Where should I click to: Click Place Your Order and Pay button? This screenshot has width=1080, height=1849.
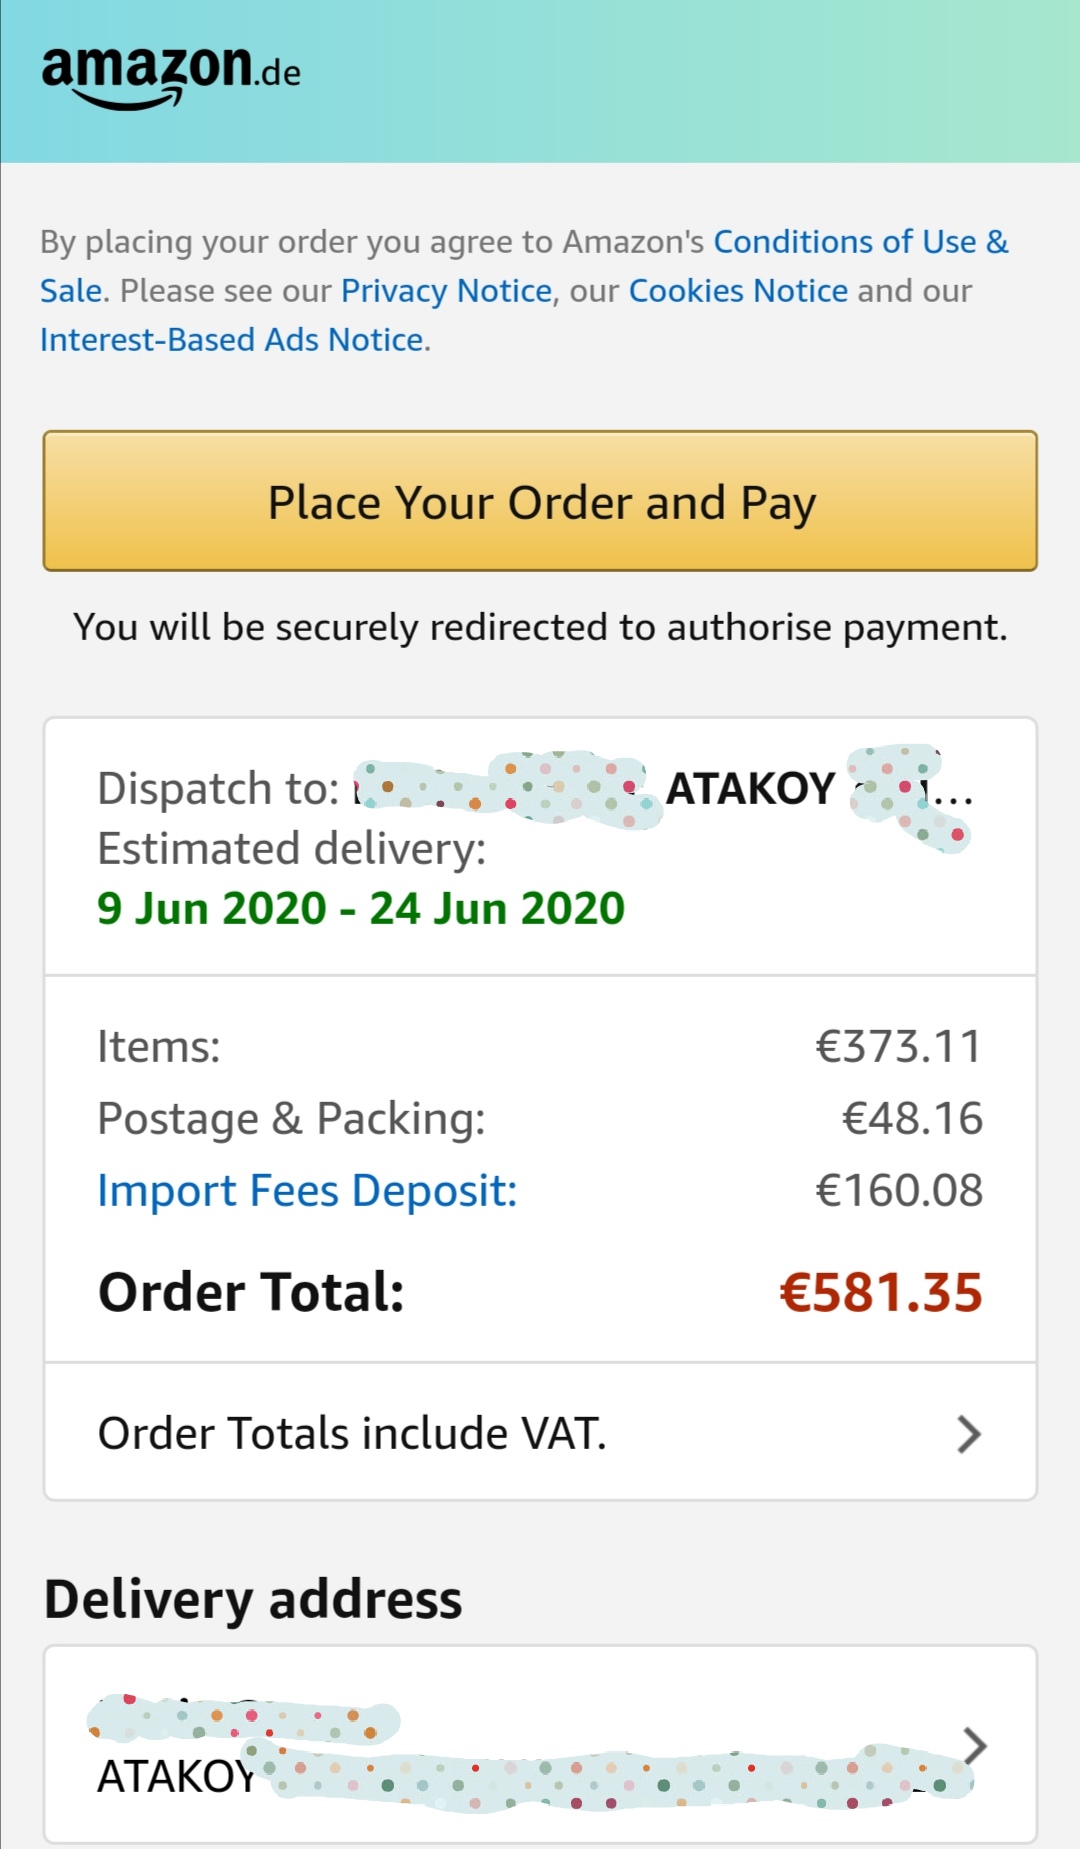(540, 501)
